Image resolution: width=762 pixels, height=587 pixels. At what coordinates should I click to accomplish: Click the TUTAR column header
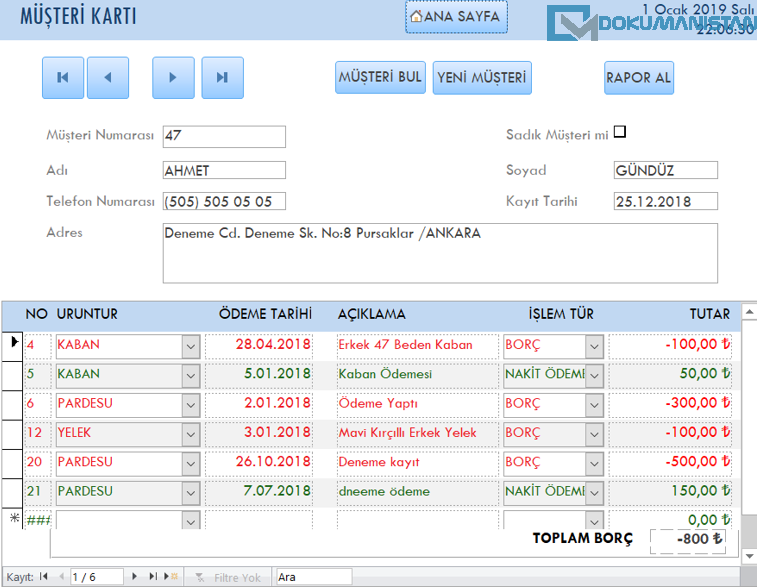coord(710,314)
